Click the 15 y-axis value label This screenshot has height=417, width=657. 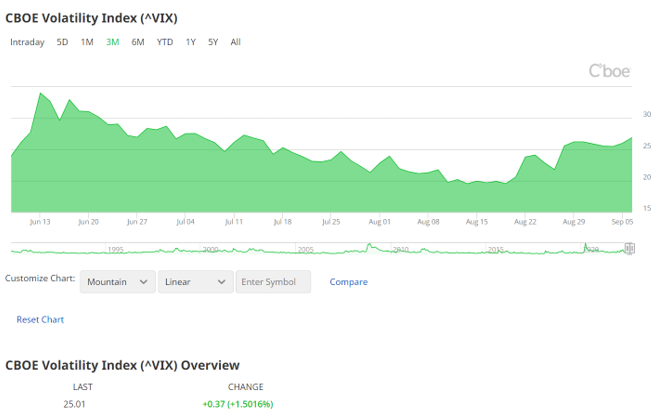[647, 208]
